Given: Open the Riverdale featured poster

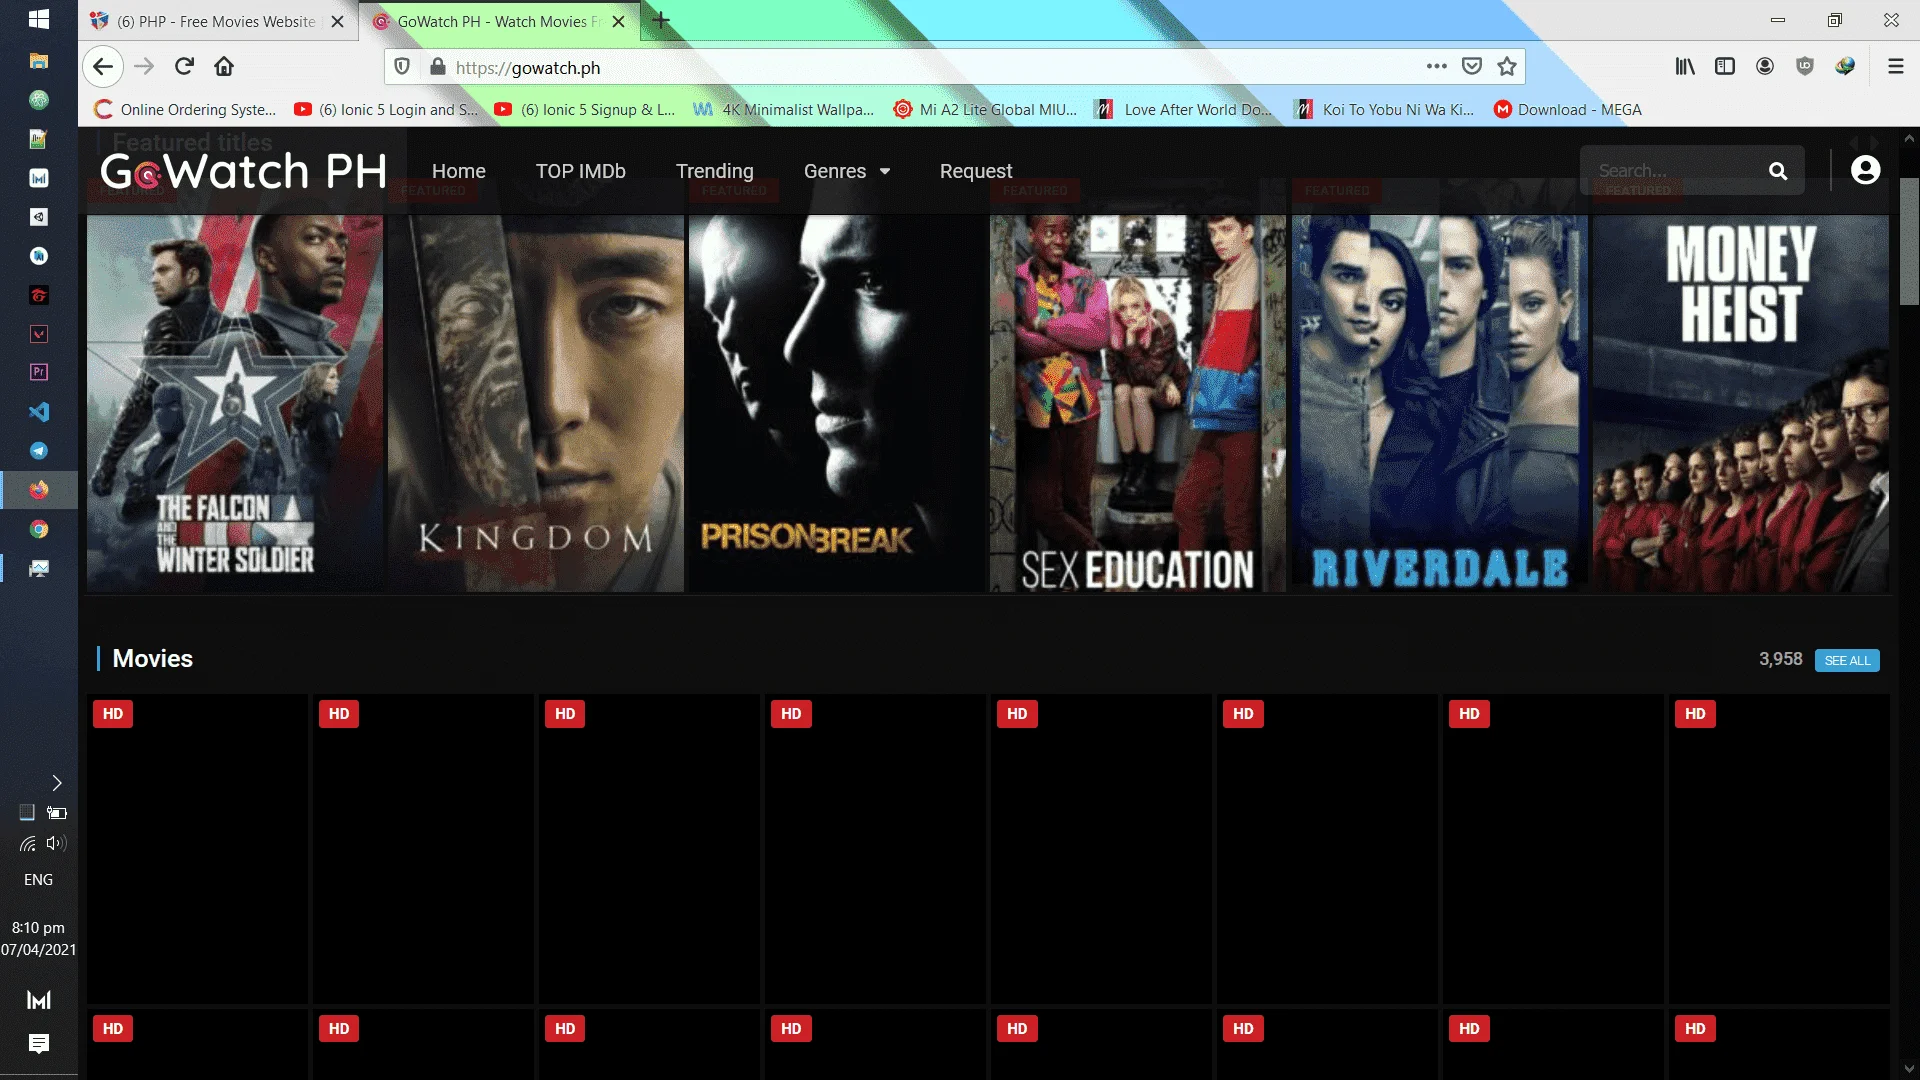Looking at the screenshot, I should tap(1440, 403).
